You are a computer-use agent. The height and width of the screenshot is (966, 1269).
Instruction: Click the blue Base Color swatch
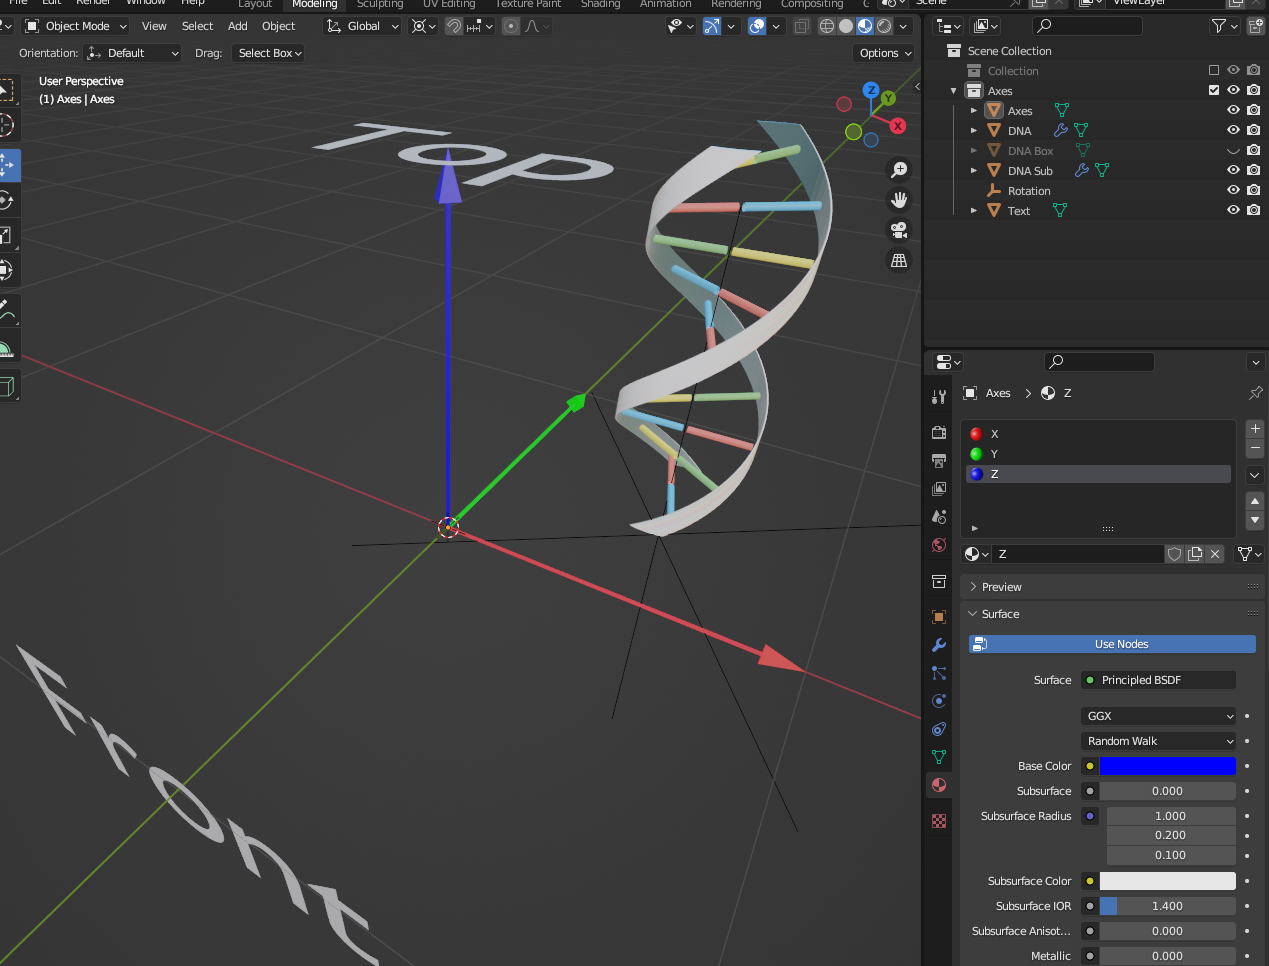1167,765
